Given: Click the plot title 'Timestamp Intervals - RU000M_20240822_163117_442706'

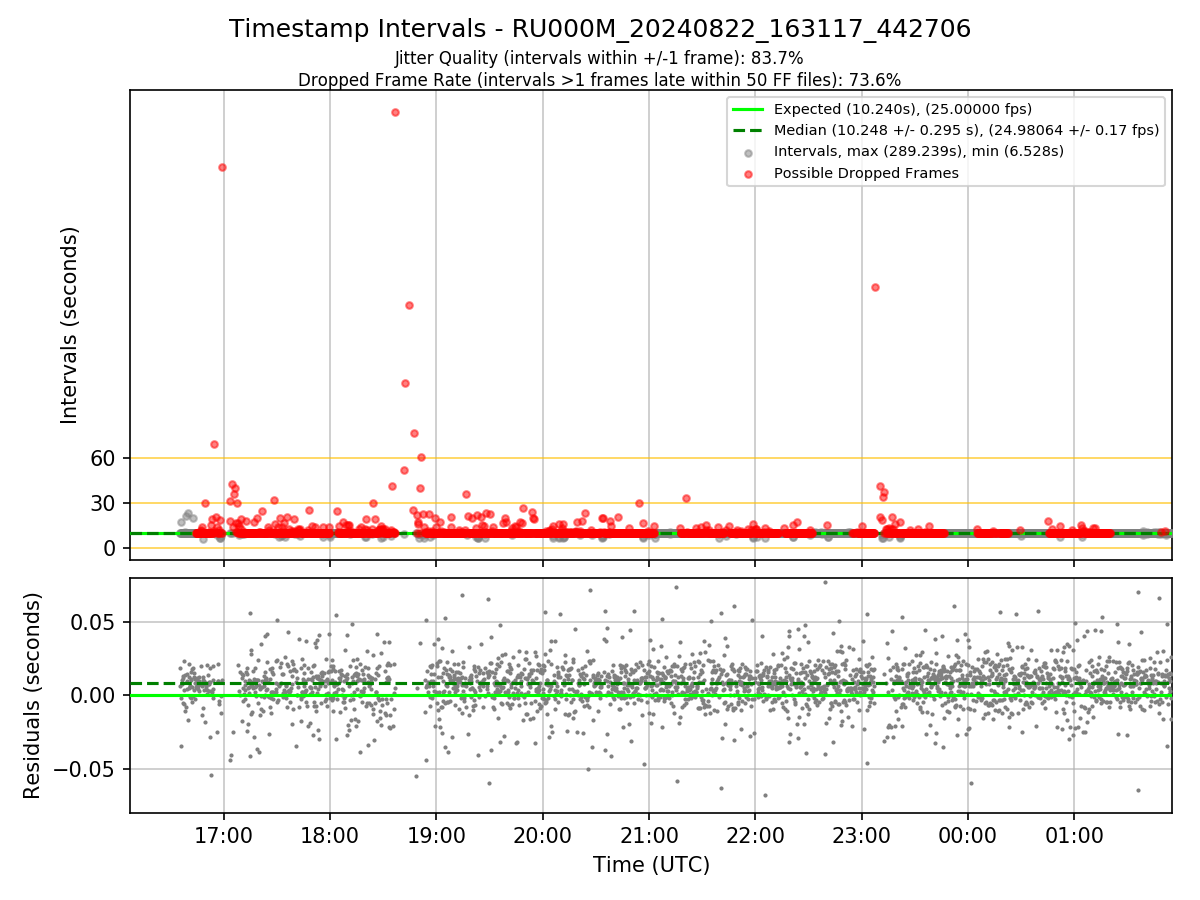Looking at the screenshot, I should [600, 29].
